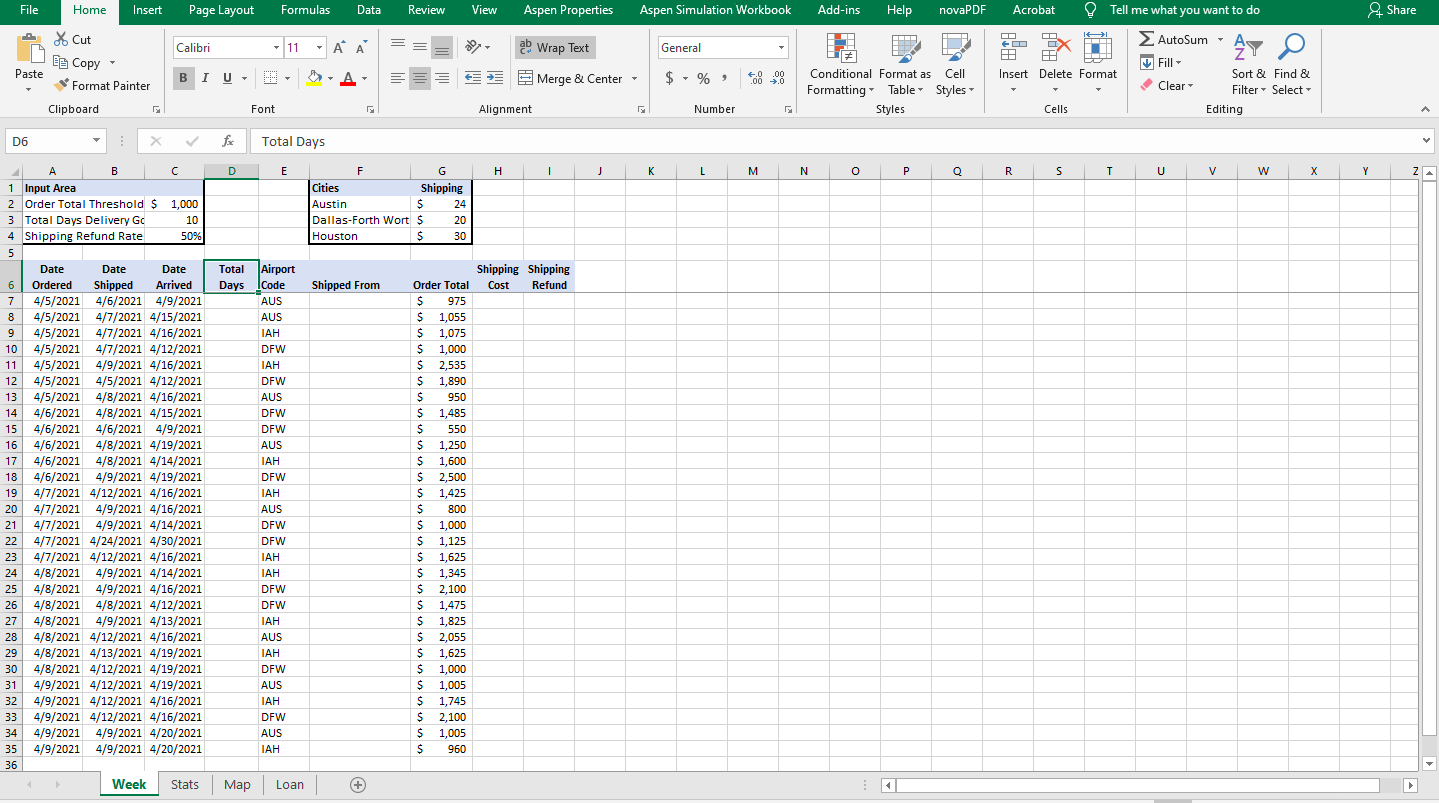
Task: Activate the Format Painter
Action: [103, 85]
